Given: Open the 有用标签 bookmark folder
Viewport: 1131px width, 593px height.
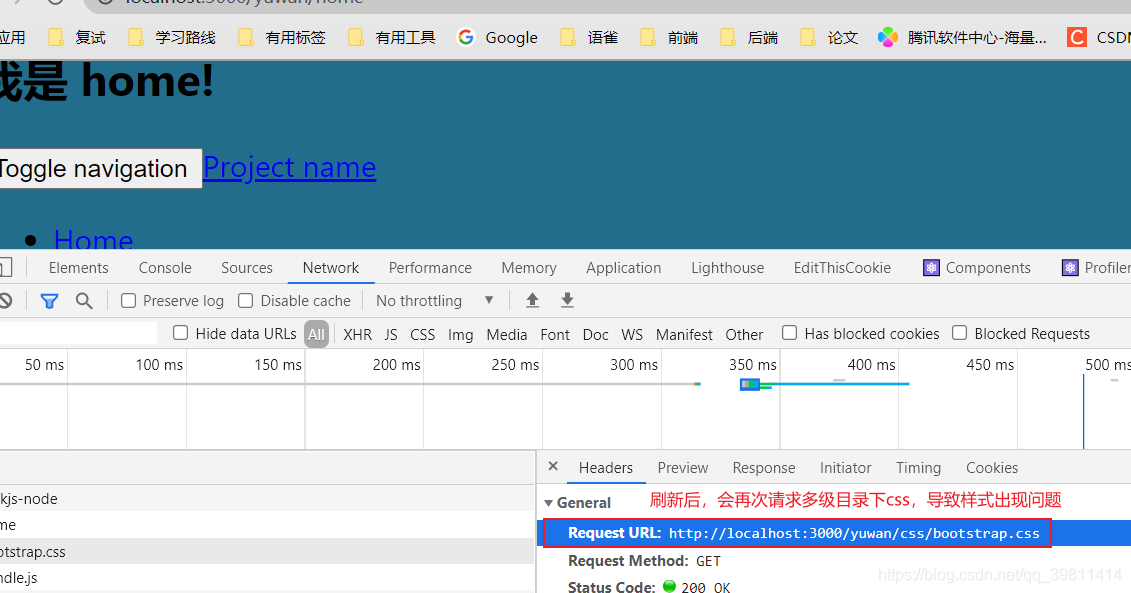Looking at the screenshot, I should click(x=282, y=37).
